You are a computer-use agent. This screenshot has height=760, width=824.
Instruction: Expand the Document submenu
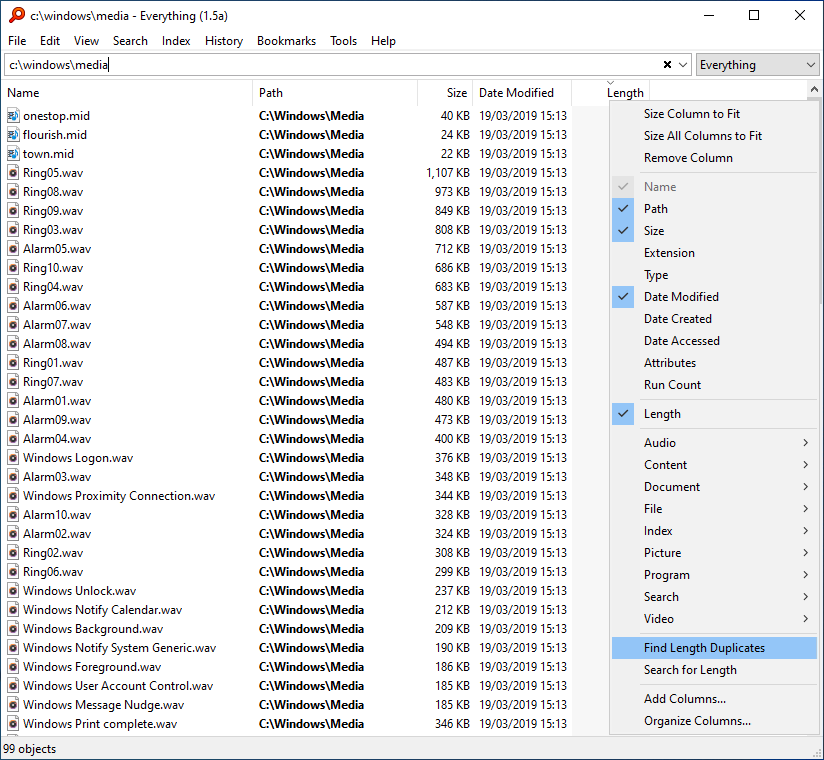(714, 487)
